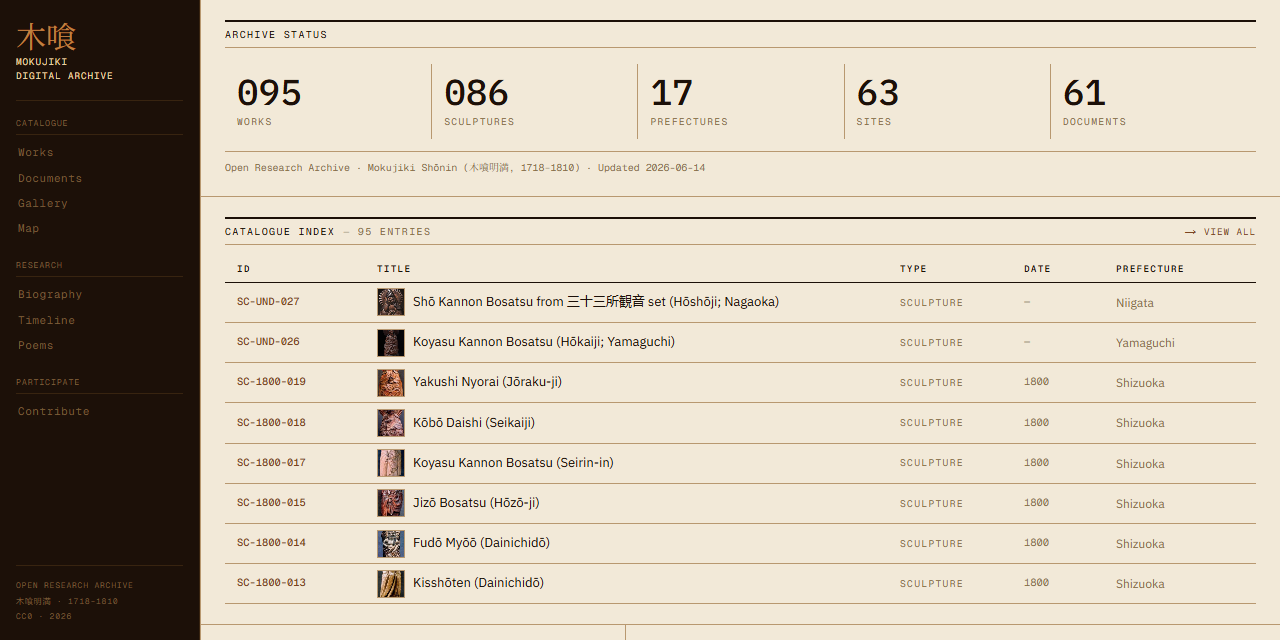
Task: Open the Map view
Action: coord(29,228)
